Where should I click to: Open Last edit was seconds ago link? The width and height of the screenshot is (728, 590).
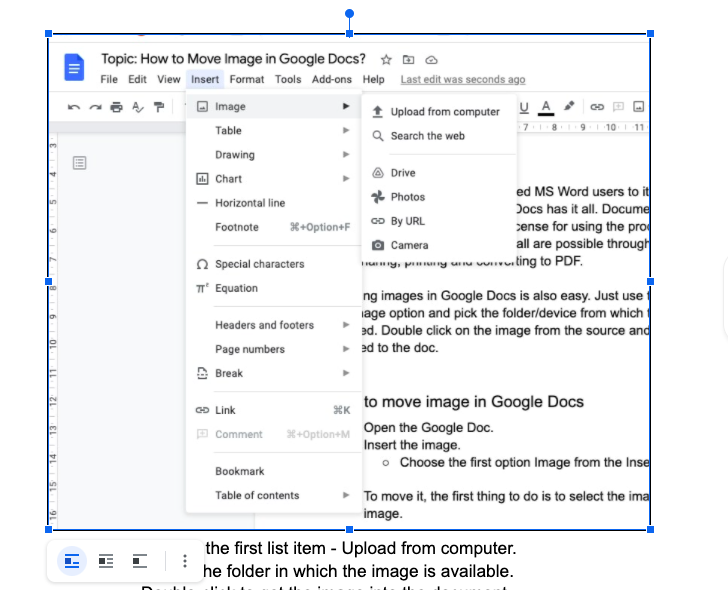coord(463,79)
